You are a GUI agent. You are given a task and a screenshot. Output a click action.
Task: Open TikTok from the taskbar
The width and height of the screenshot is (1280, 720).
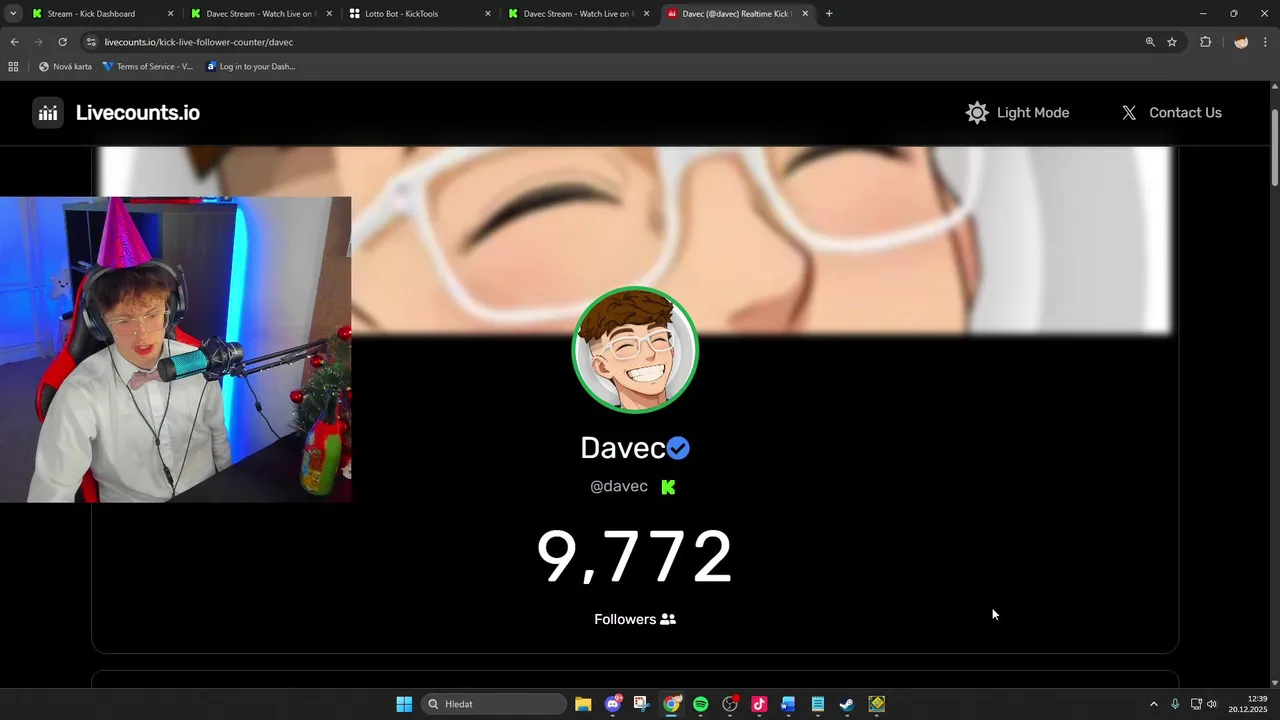pyautogui.click(x=759, y=704)
